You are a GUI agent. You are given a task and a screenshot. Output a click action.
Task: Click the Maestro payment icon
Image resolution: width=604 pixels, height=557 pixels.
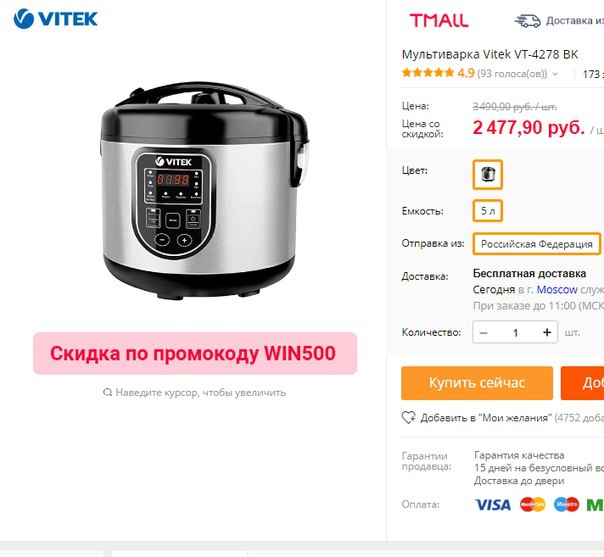click(566, 504)
